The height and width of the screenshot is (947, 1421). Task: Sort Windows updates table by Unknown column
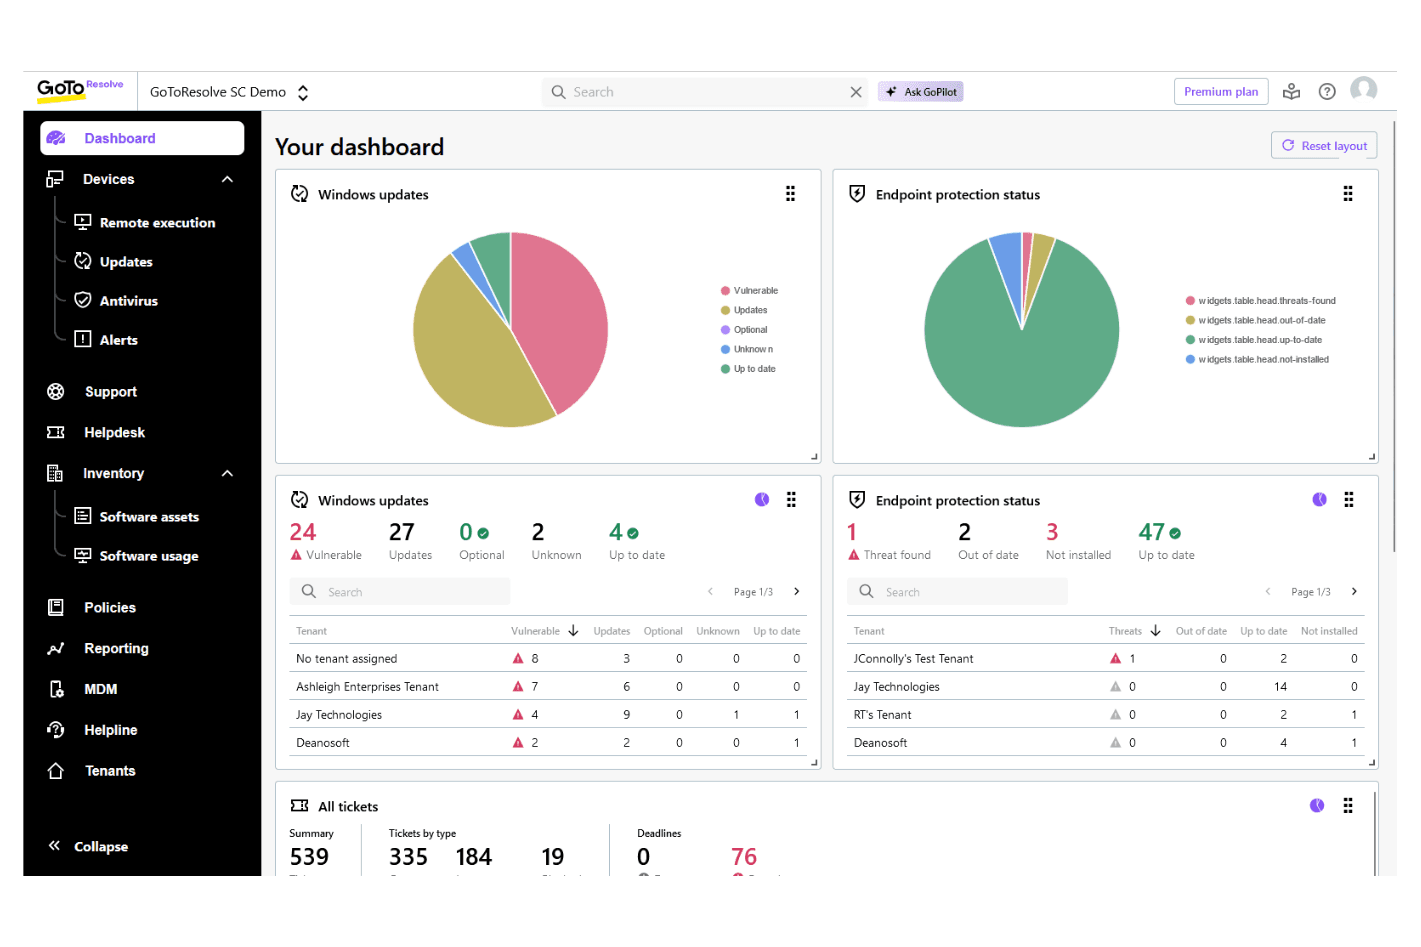(x=718, y=631)
